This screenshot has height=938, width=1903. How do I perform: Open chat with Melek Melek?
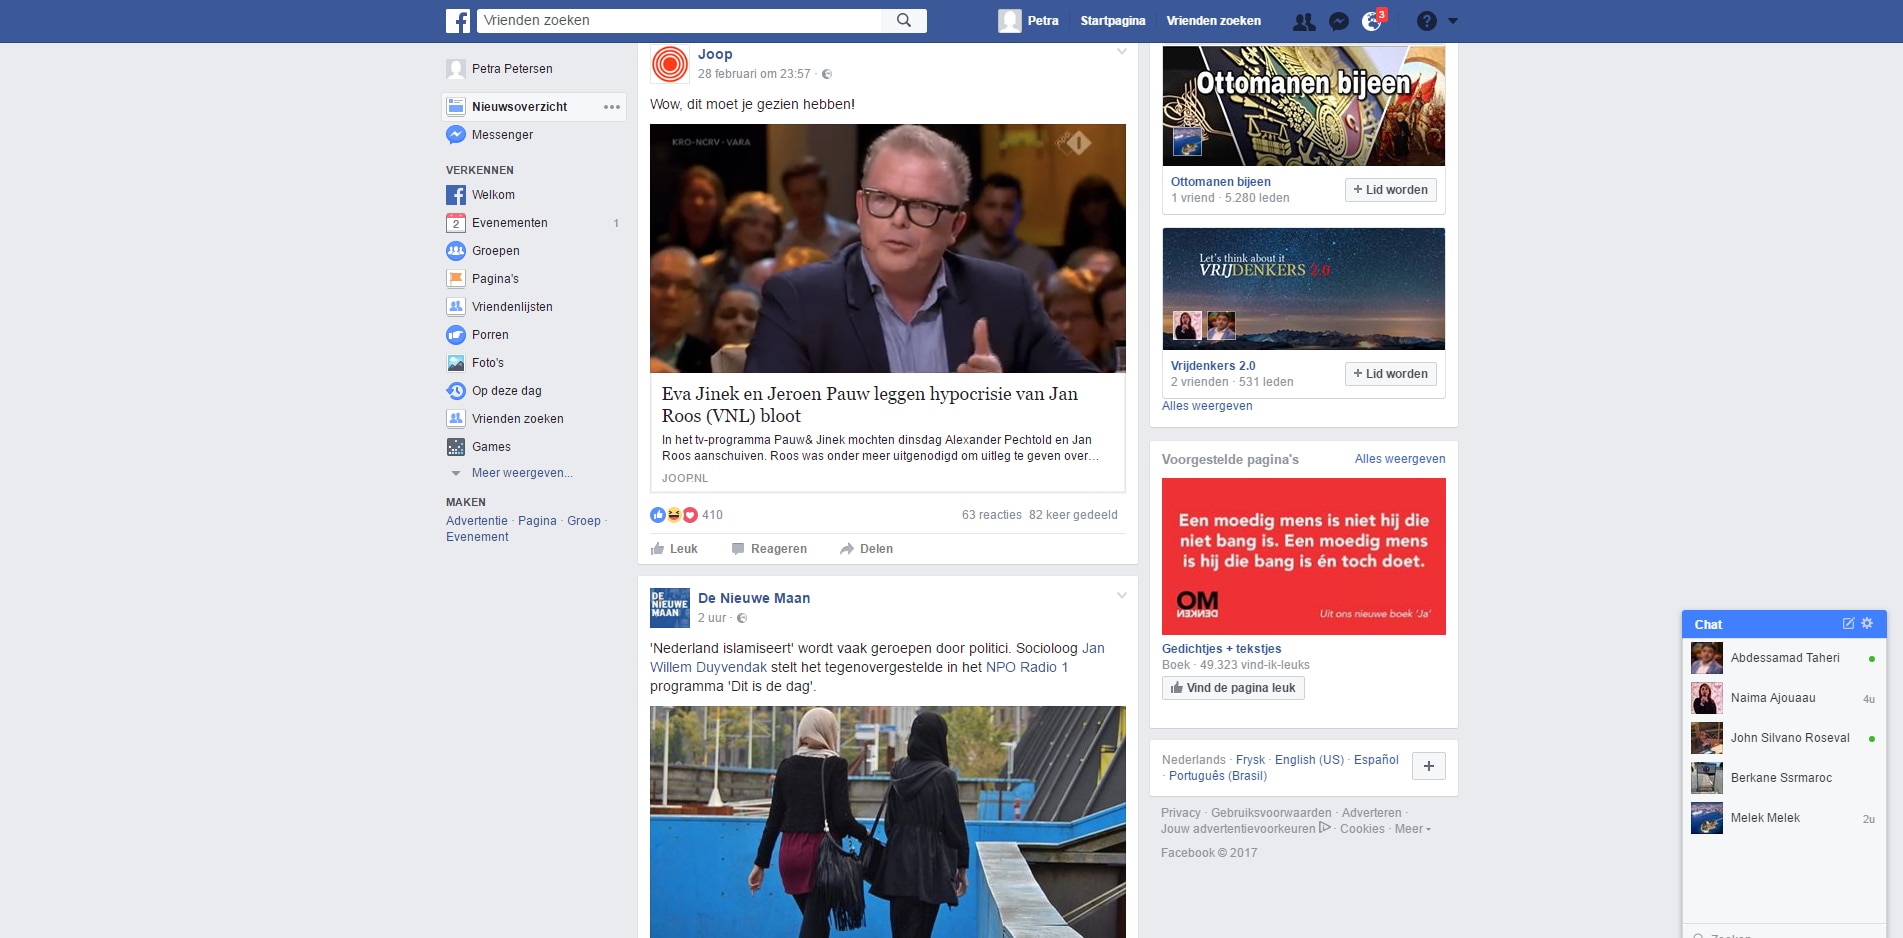[1784, 818]
